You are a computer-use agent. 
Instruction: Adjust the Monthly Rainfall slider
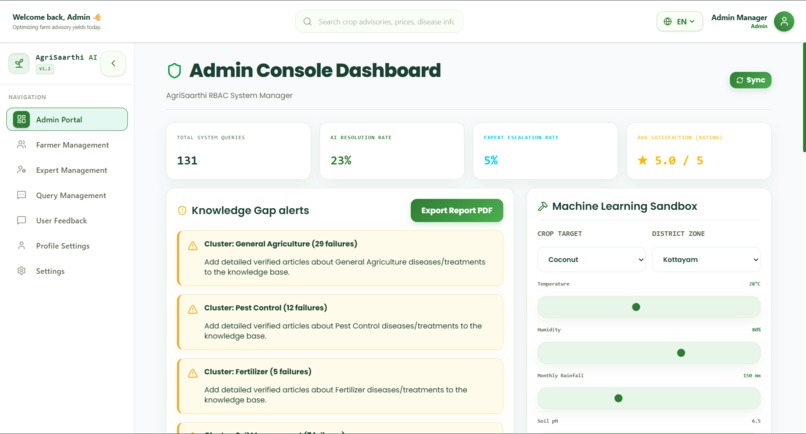click(x=649, y=398)
